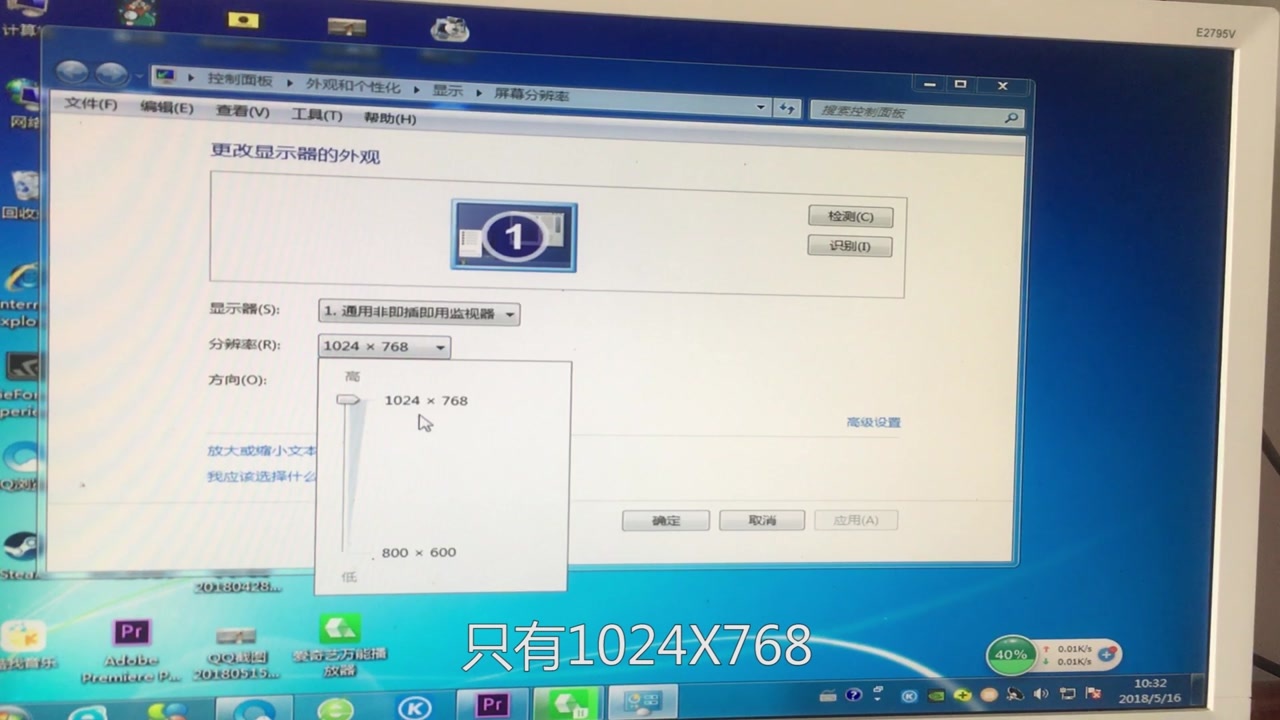Expand the 显示 breadcrumb arrow
This screenshot has width=1280, height=720.
tap(478, 92)
